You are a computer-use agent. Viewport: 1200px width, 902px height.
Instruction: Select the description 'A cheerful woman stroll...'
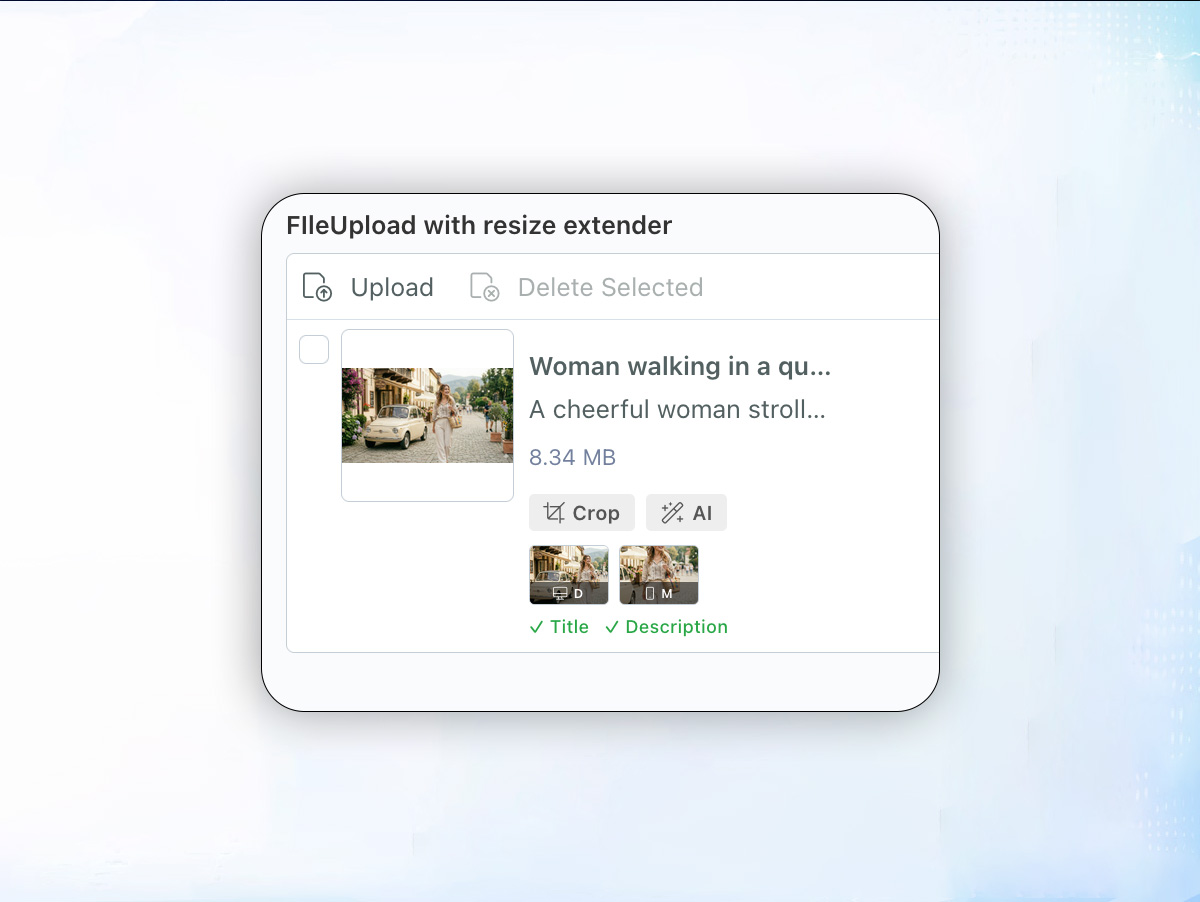point(677,410)
